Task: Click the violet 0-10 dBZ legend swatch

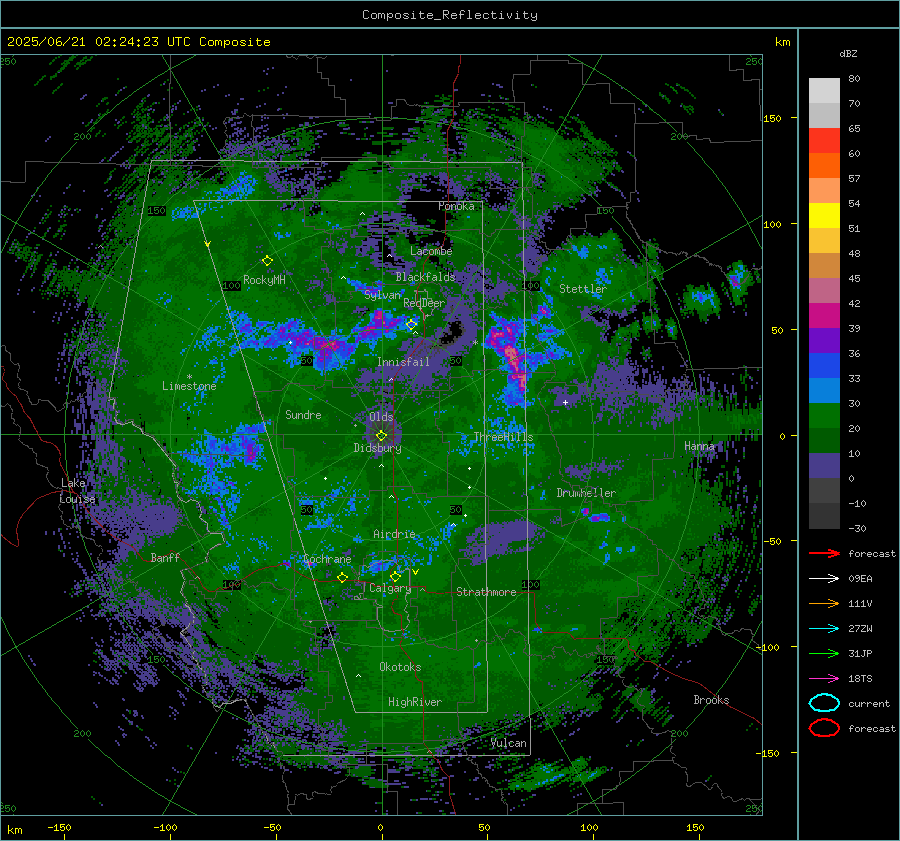Action: (x=824, y=466)
